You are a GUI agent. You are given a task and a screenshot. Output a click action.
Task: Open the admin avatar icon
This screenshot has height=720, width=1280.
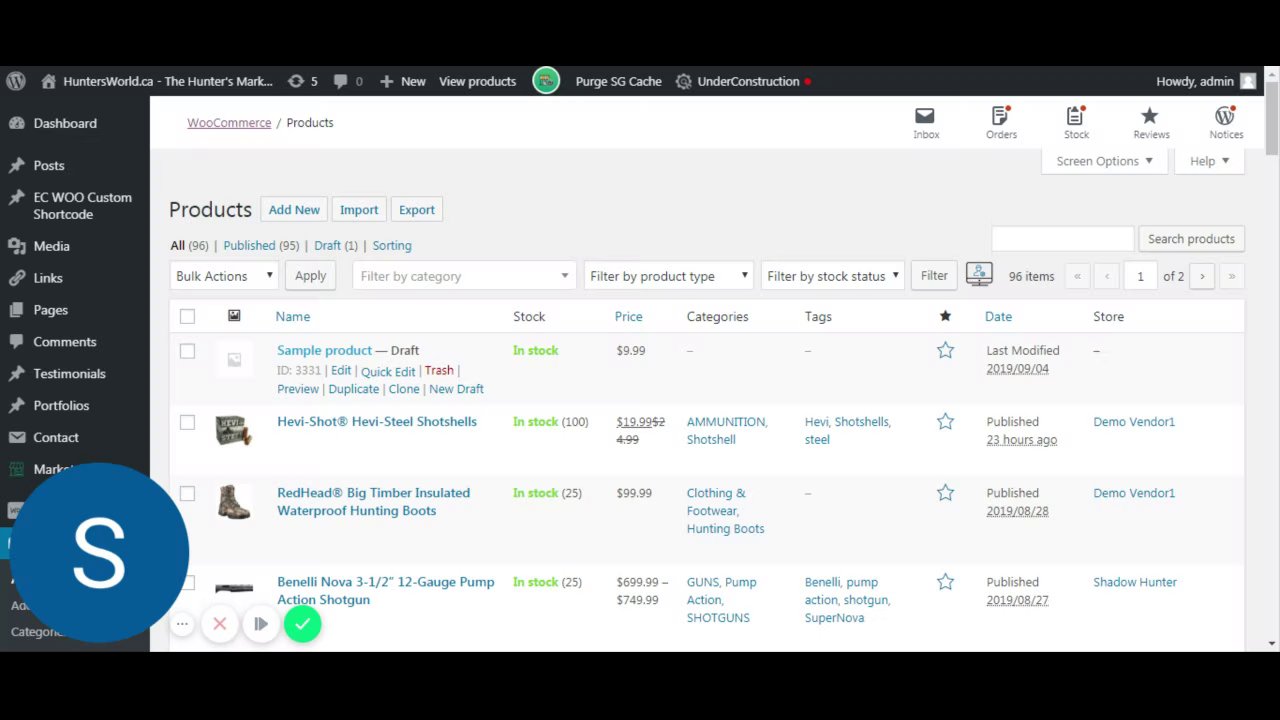coord(1248,81)
